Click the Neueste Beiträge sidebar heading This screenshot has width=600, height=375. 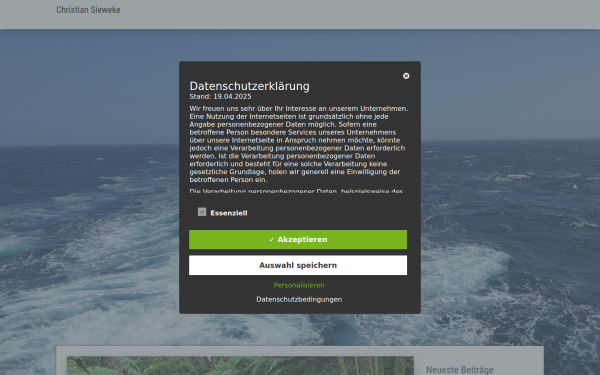click(460, 370)
